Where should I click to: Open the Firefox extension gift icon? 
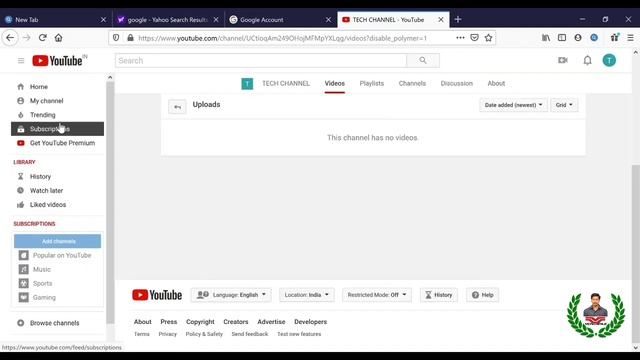615,38
